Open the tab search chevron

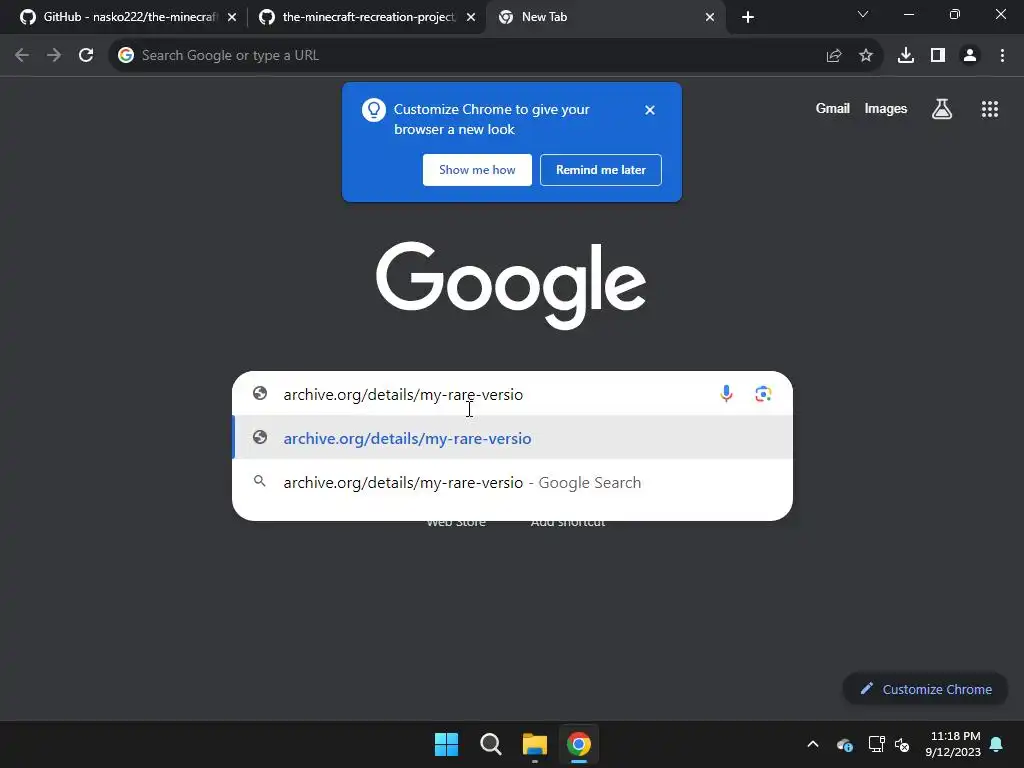tap(863, 14)
